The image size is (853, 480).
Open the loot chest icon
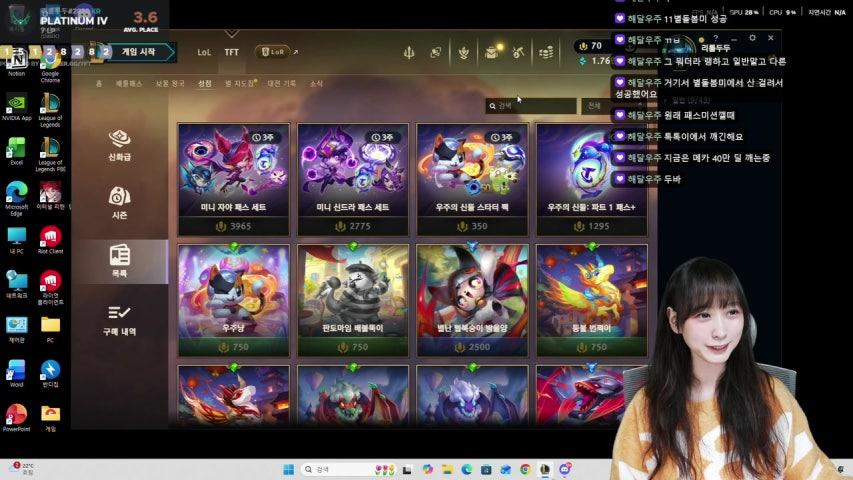point(491,52)
